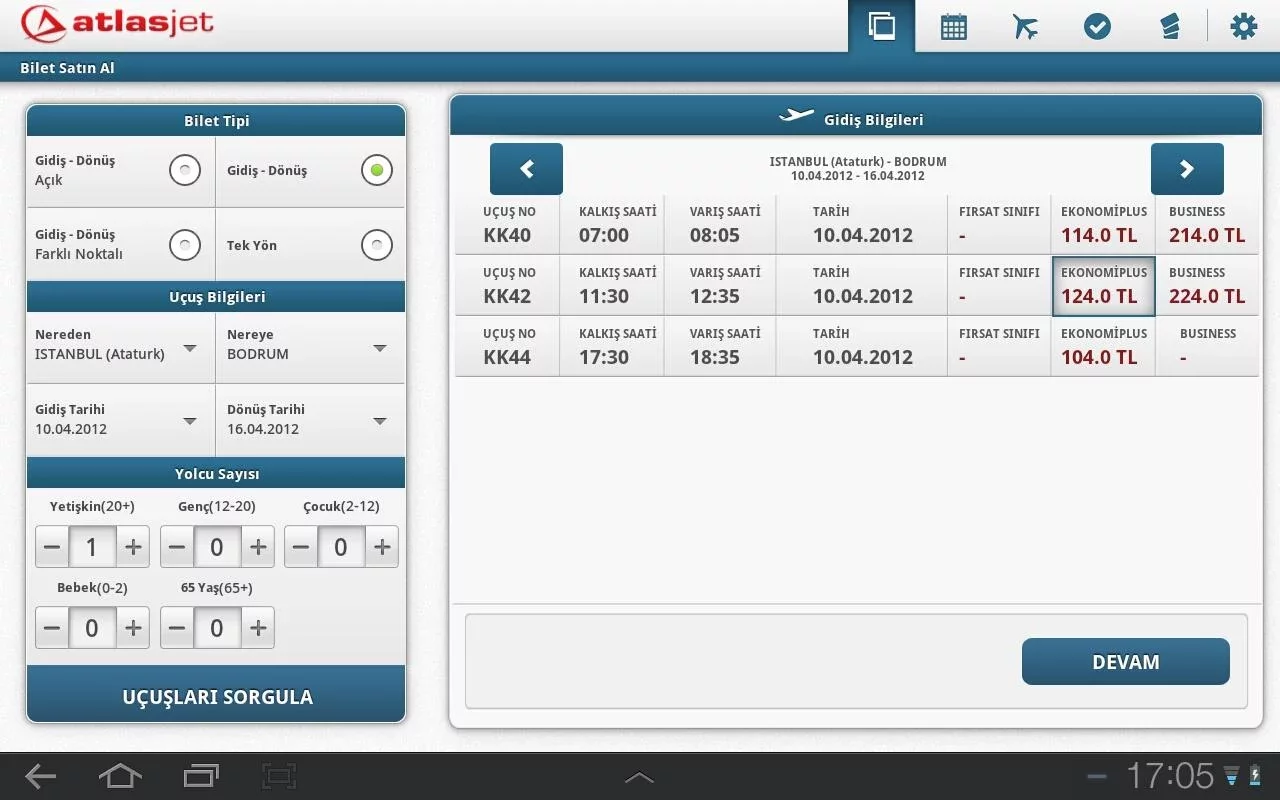
Task: Select Gidiş - Dönüş Farklı Noktalı radio
Action: (185, 245)
